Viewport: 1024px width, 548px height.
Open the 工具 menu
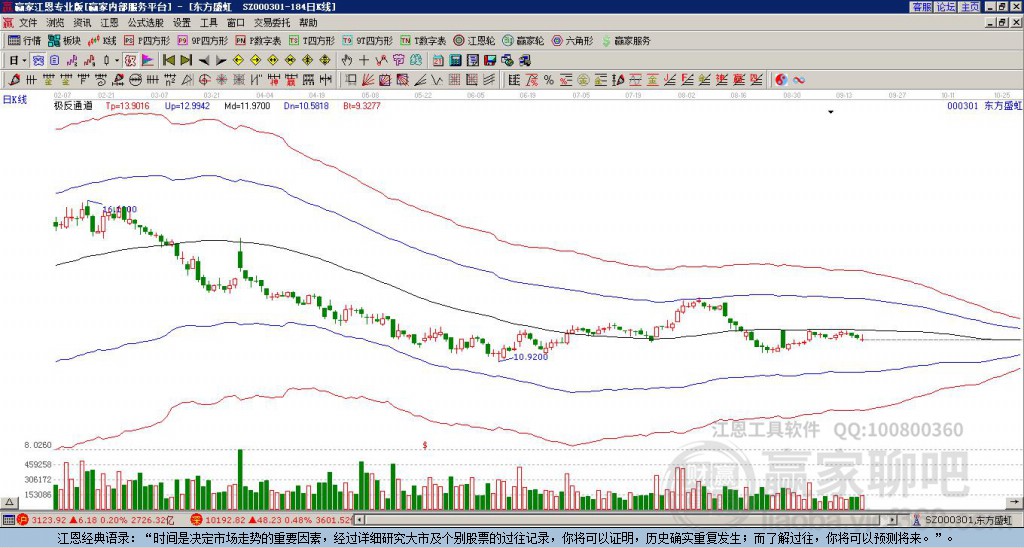point(208,23)
